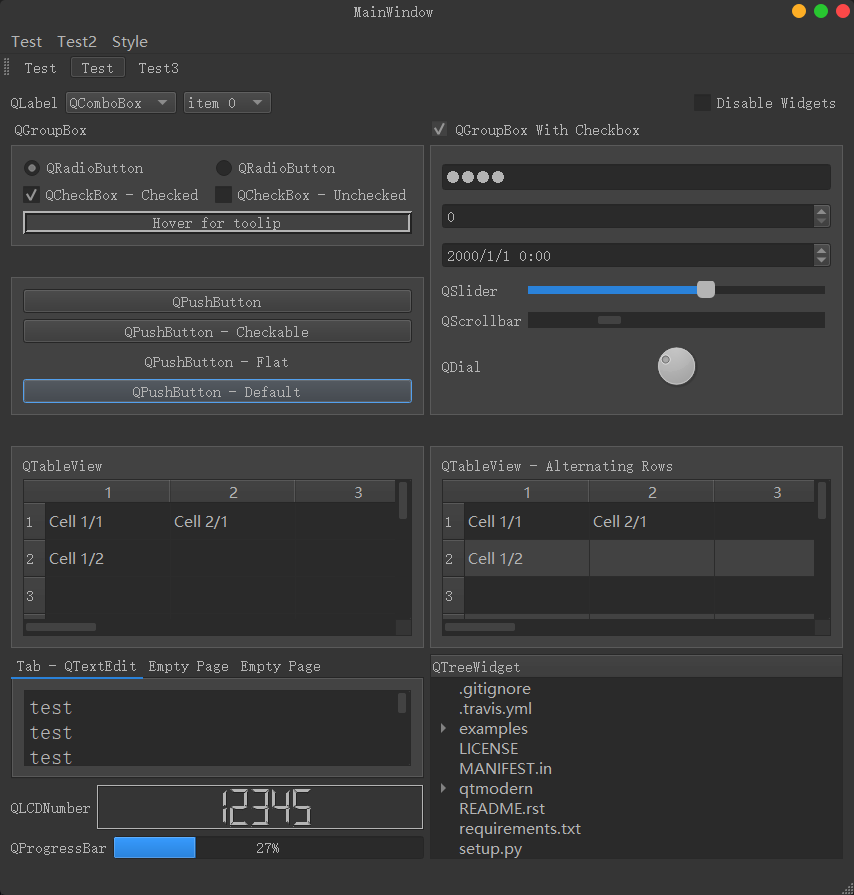Image resolution: width=854 pixels, height=895 pixels.
Task: Uncheck the QCheckBox - Checked box
Action: click(x=32, y=195)
